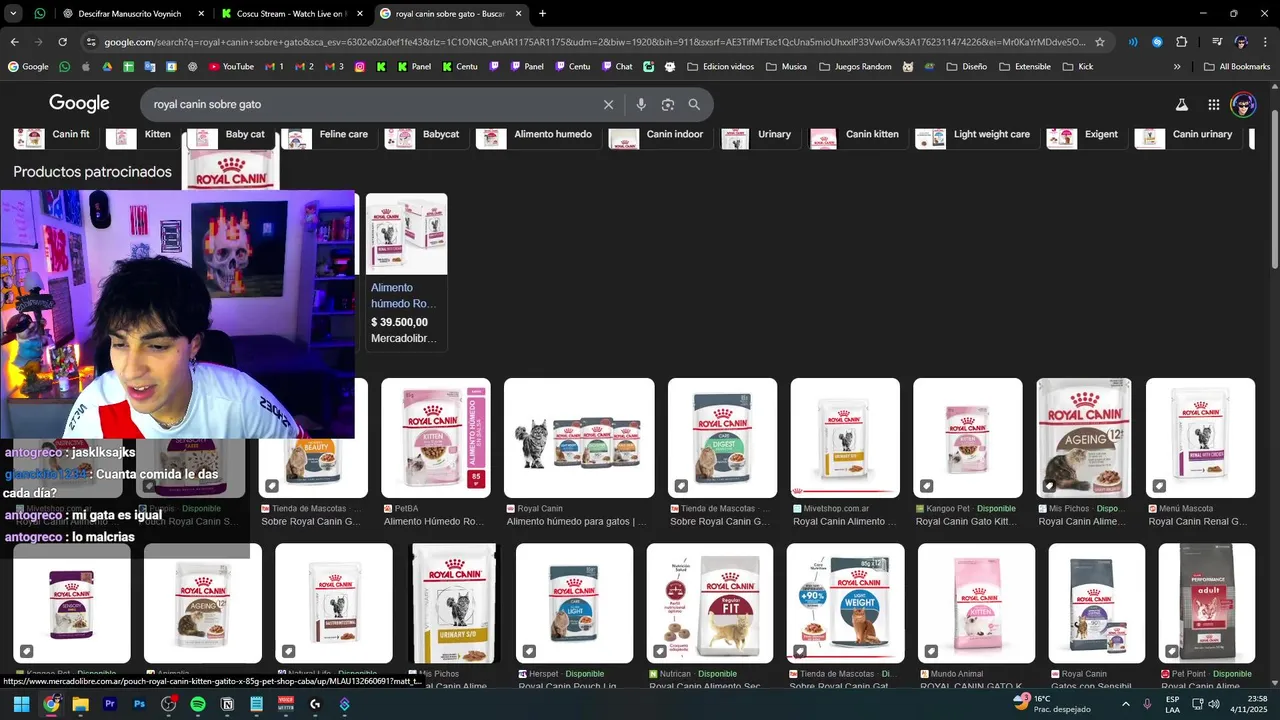The height and width of the screenshot is (720, 1280).
Task: Open the Chrome media control icon
Action: 1217,42
